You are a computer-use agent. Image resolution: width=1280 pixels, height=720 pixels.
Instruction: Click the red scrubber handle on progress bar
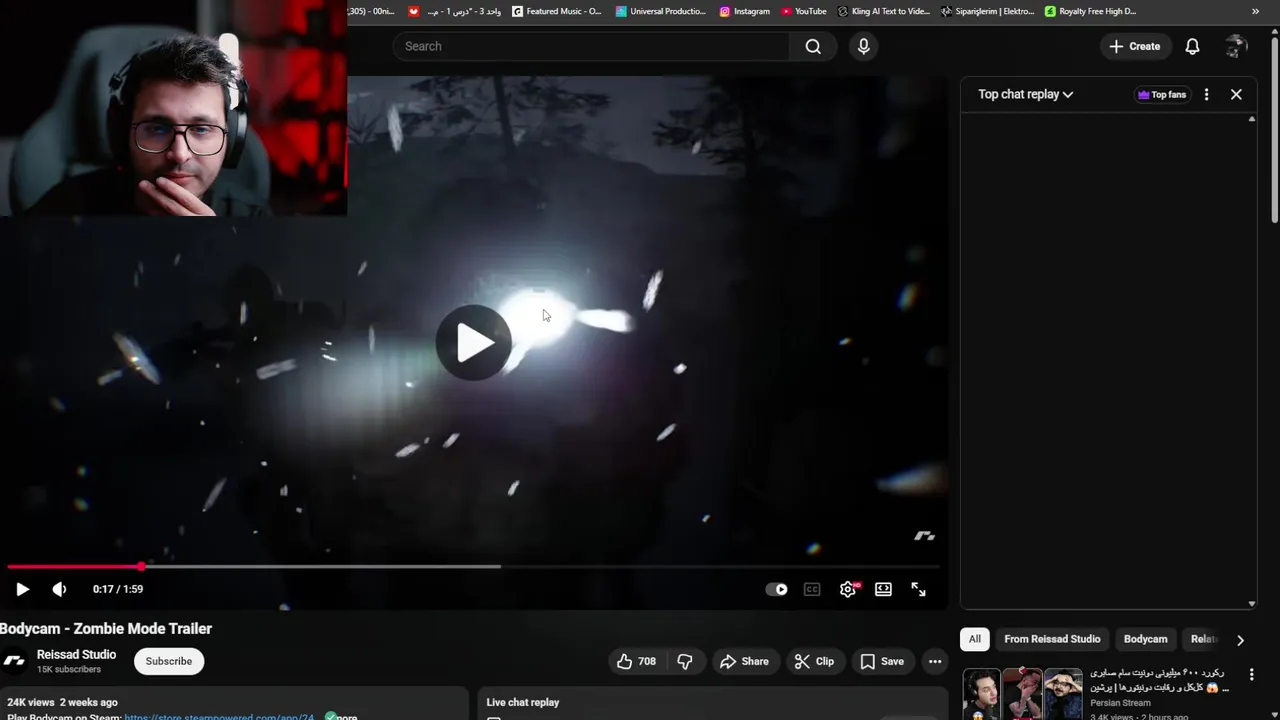[x=141, y=566]
